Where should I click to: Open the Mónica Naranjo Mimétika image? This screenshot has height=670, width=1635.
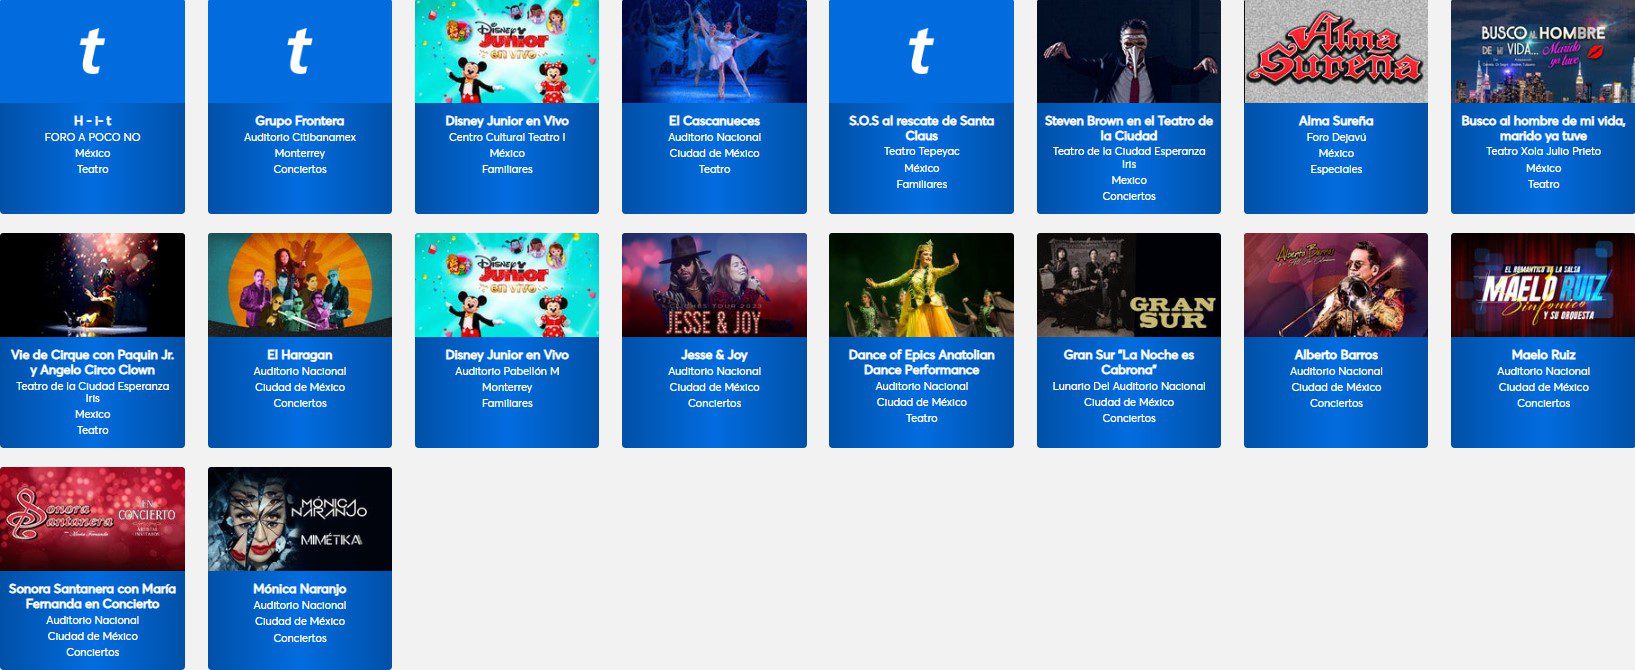click(300, 519)
